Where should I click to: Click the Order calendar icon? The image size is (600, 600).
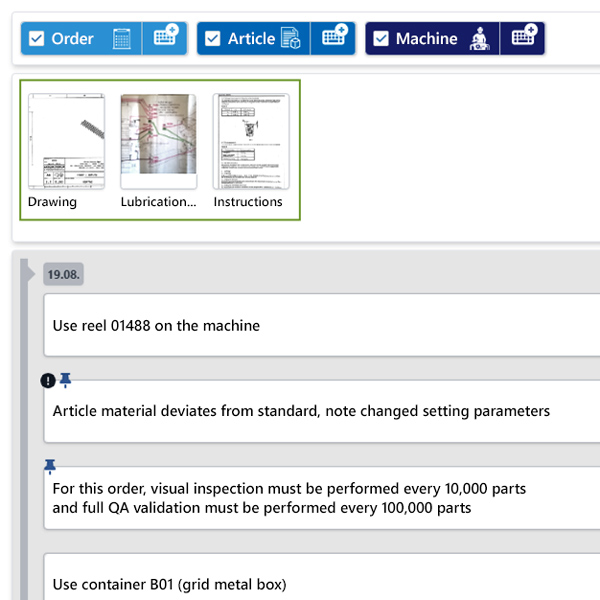[x=121, y=39]
